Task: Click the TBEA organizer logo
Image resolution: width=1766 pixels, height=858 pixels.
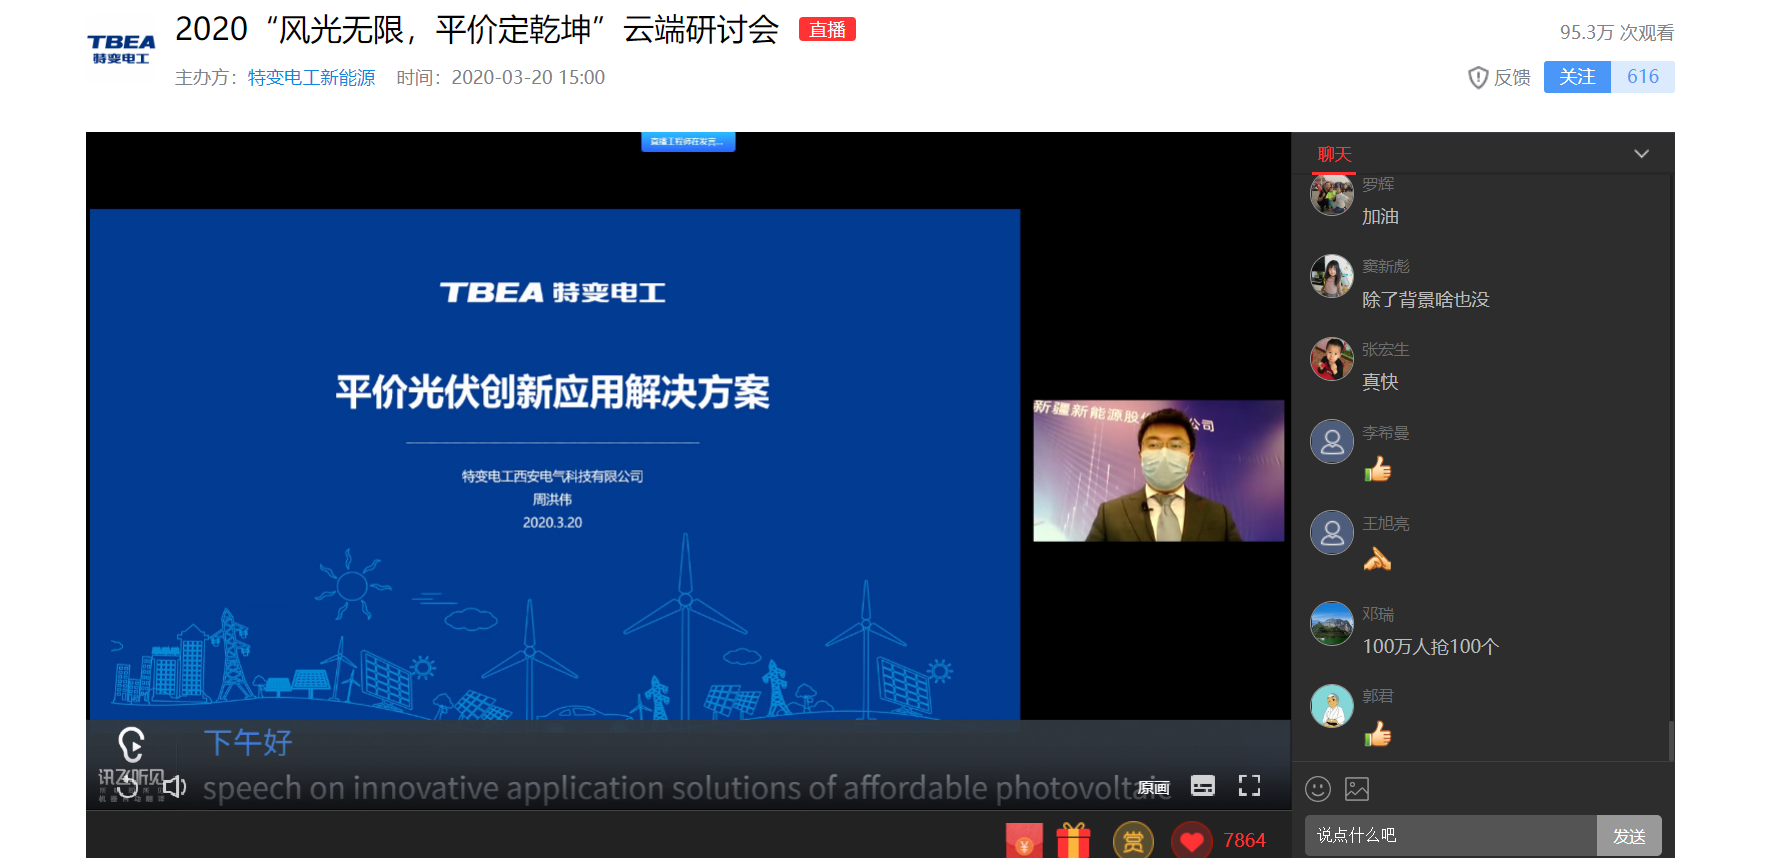Action: 121,49
